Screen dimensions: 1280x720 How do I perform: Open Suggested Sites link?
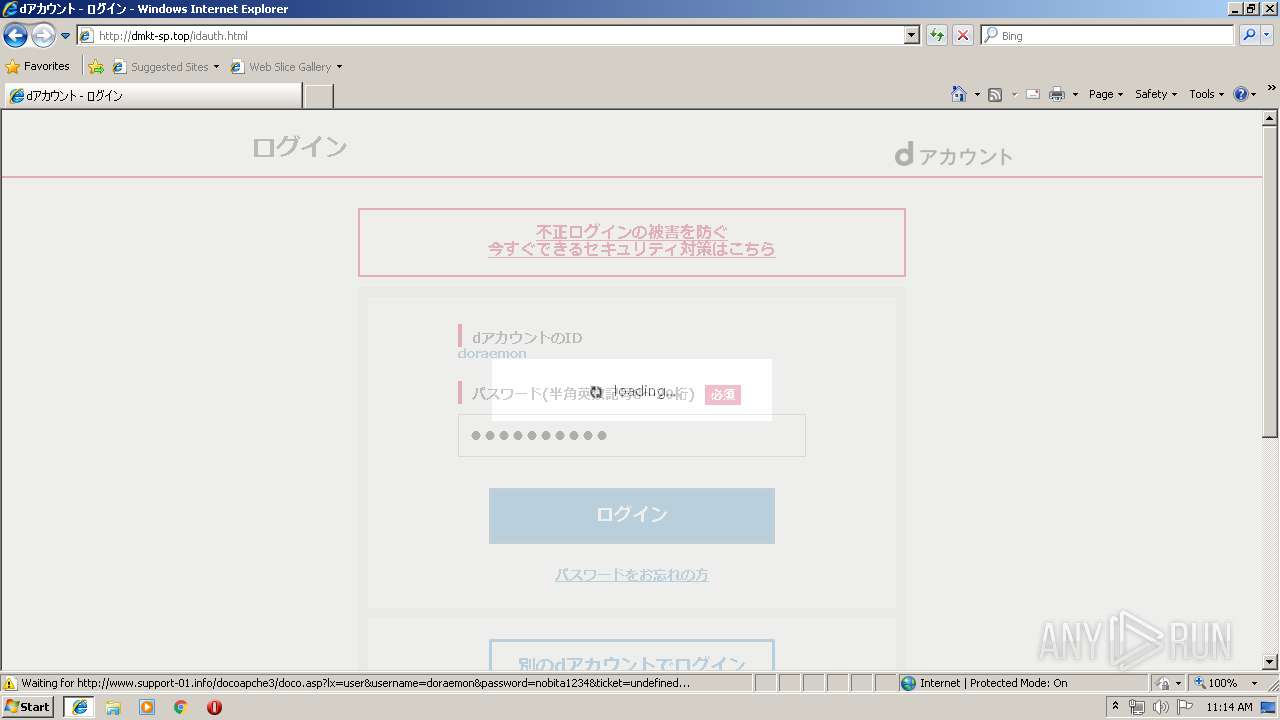160,67
